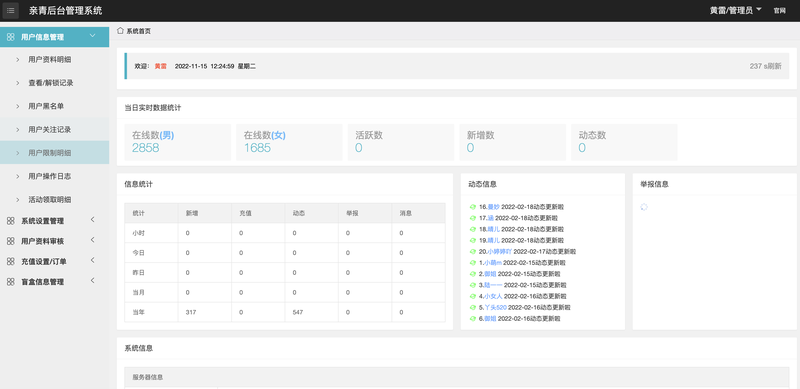Screen dimensions: 800x389
Task: Open 用户黑名单 in the sidebar
Action: [55, 106]
